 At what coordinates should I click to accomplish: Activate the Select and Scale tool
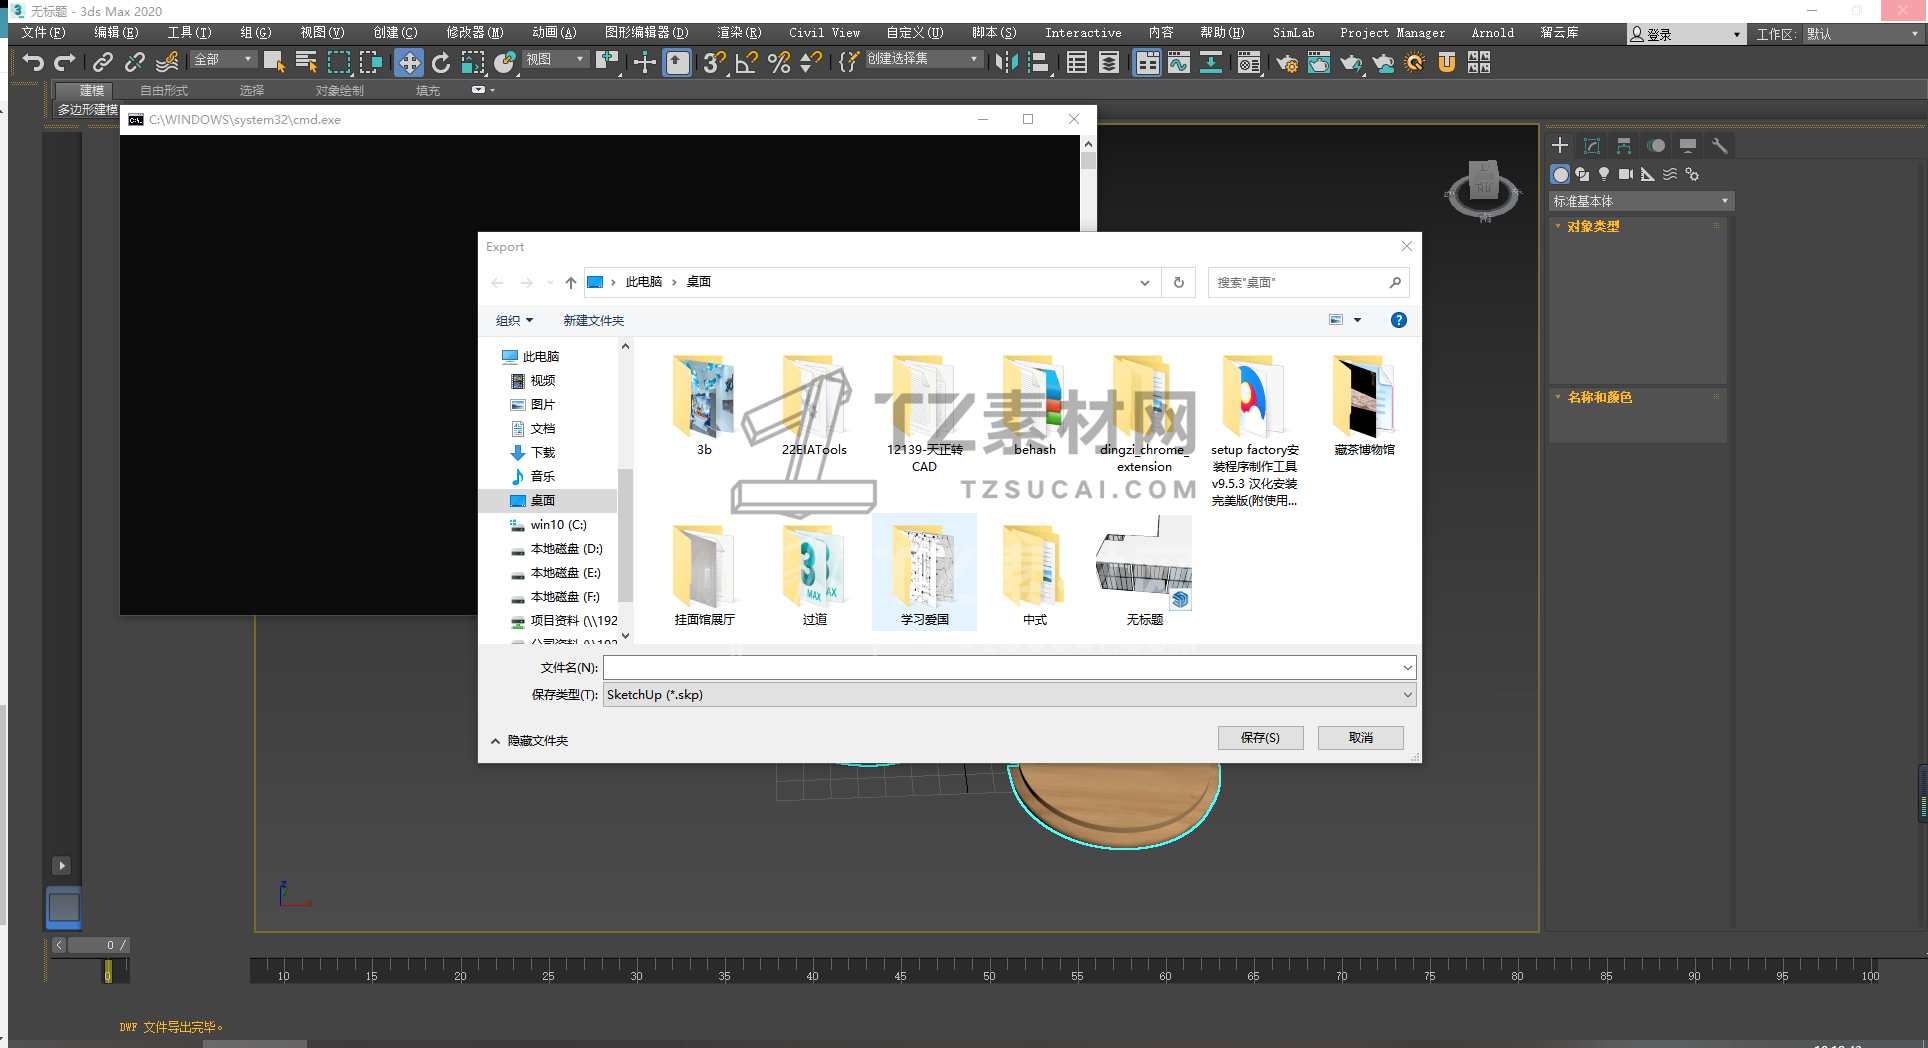coord(473,63)
